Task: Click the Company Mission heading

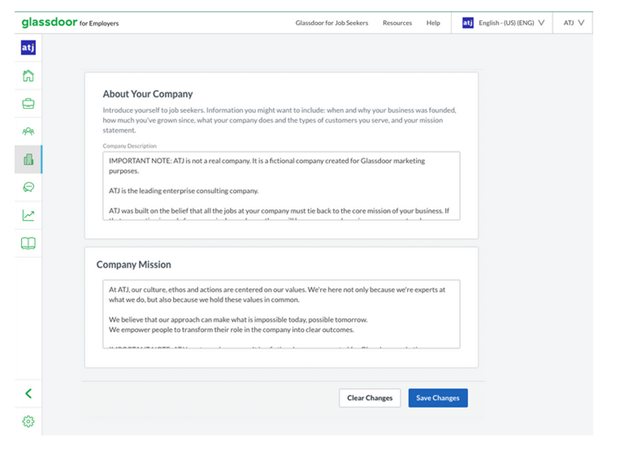Action: click(x=134, y=265)
